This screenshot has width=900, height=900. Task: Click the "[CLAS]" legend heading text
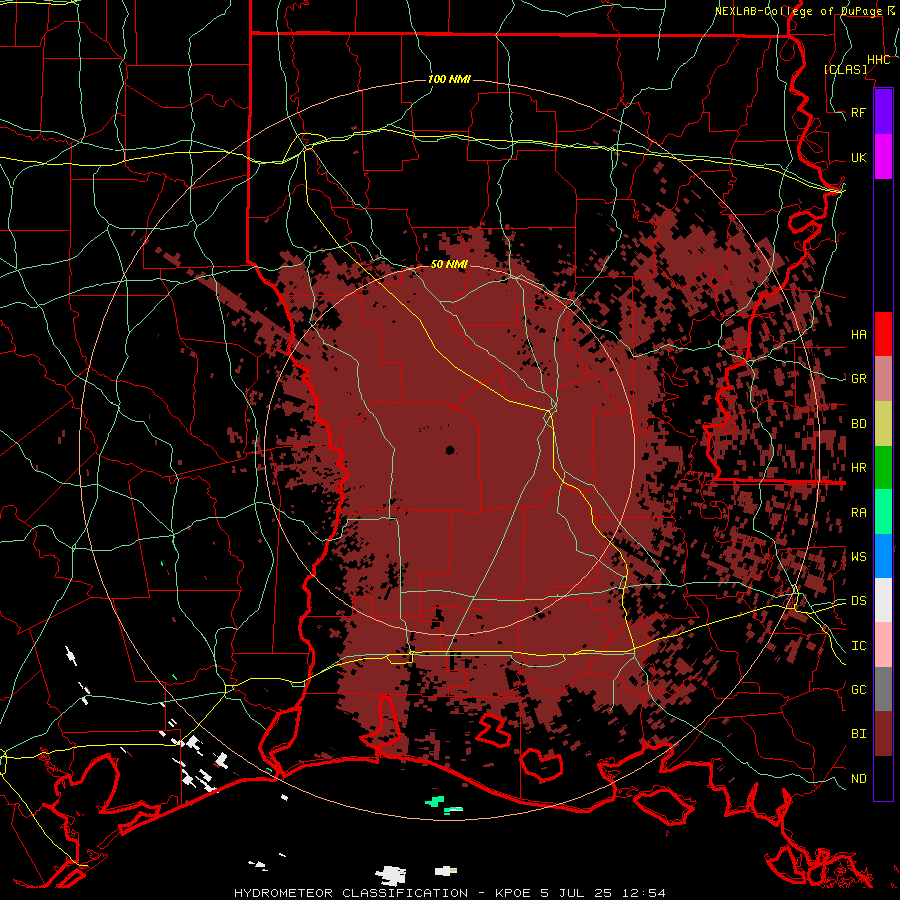tap(845, 69)
